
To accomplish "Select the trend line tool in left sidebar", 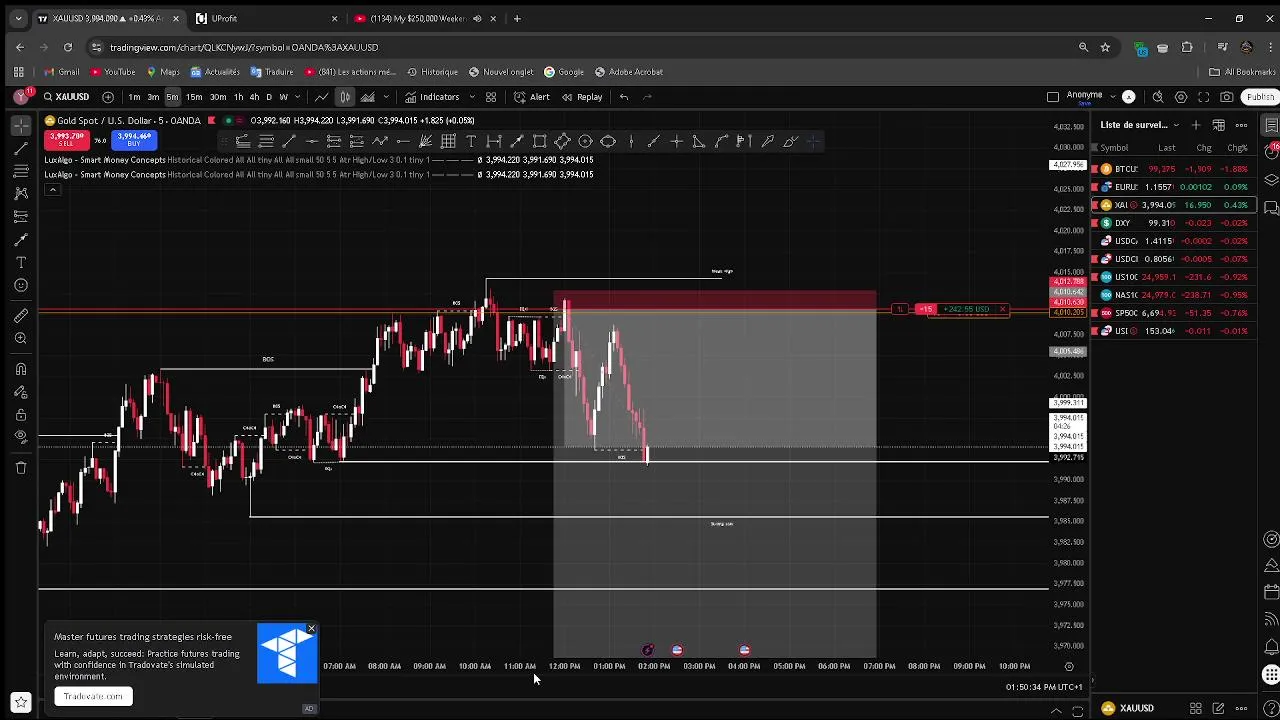I will click(x=21, y=148).
